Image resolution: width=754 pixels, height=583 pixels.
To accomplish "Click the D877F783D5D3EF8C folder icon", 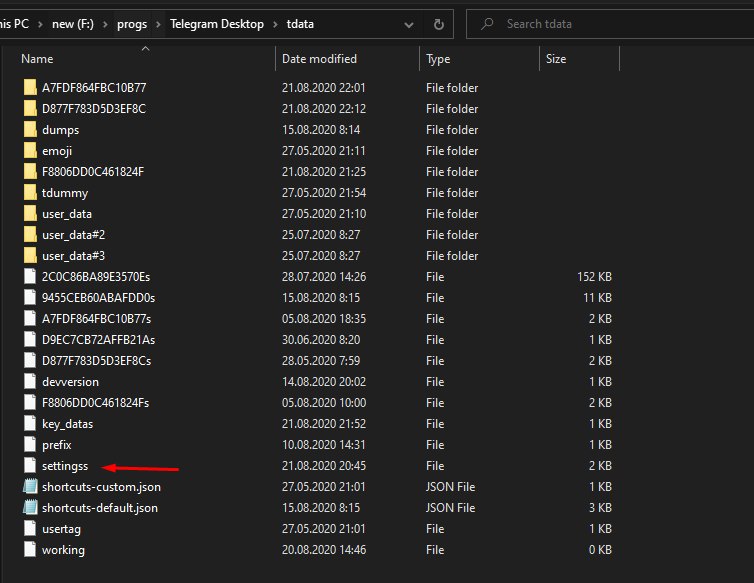I will [30, 109].
